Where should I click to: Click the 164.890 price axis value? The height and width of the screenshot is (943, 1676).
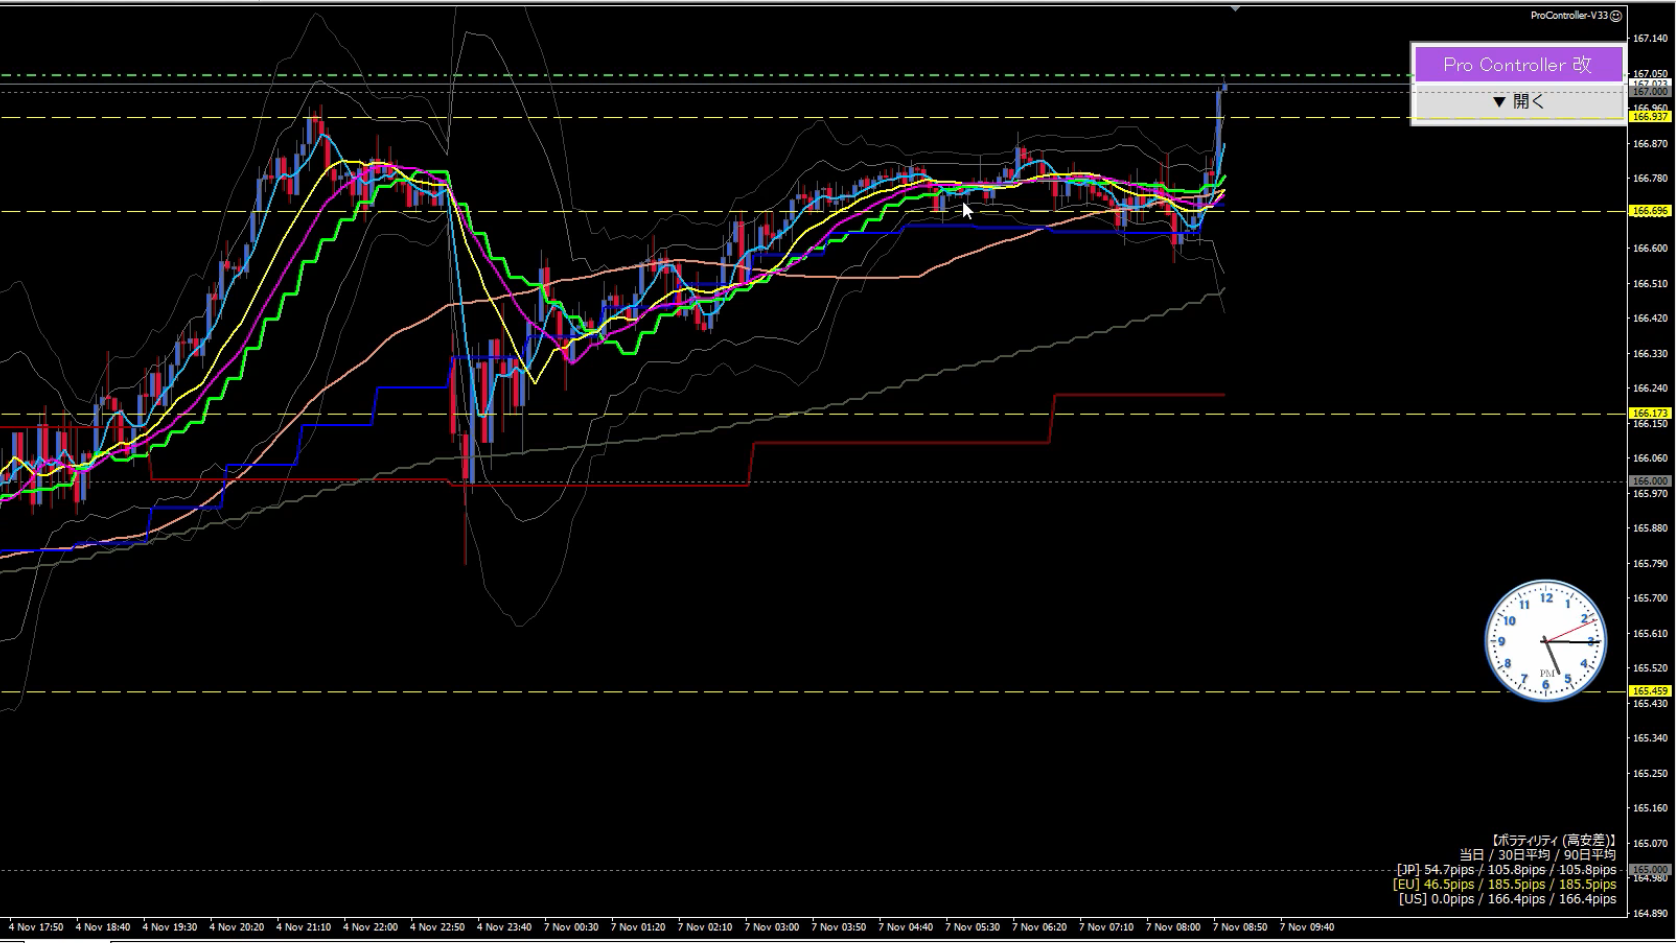coord(1650,913)
